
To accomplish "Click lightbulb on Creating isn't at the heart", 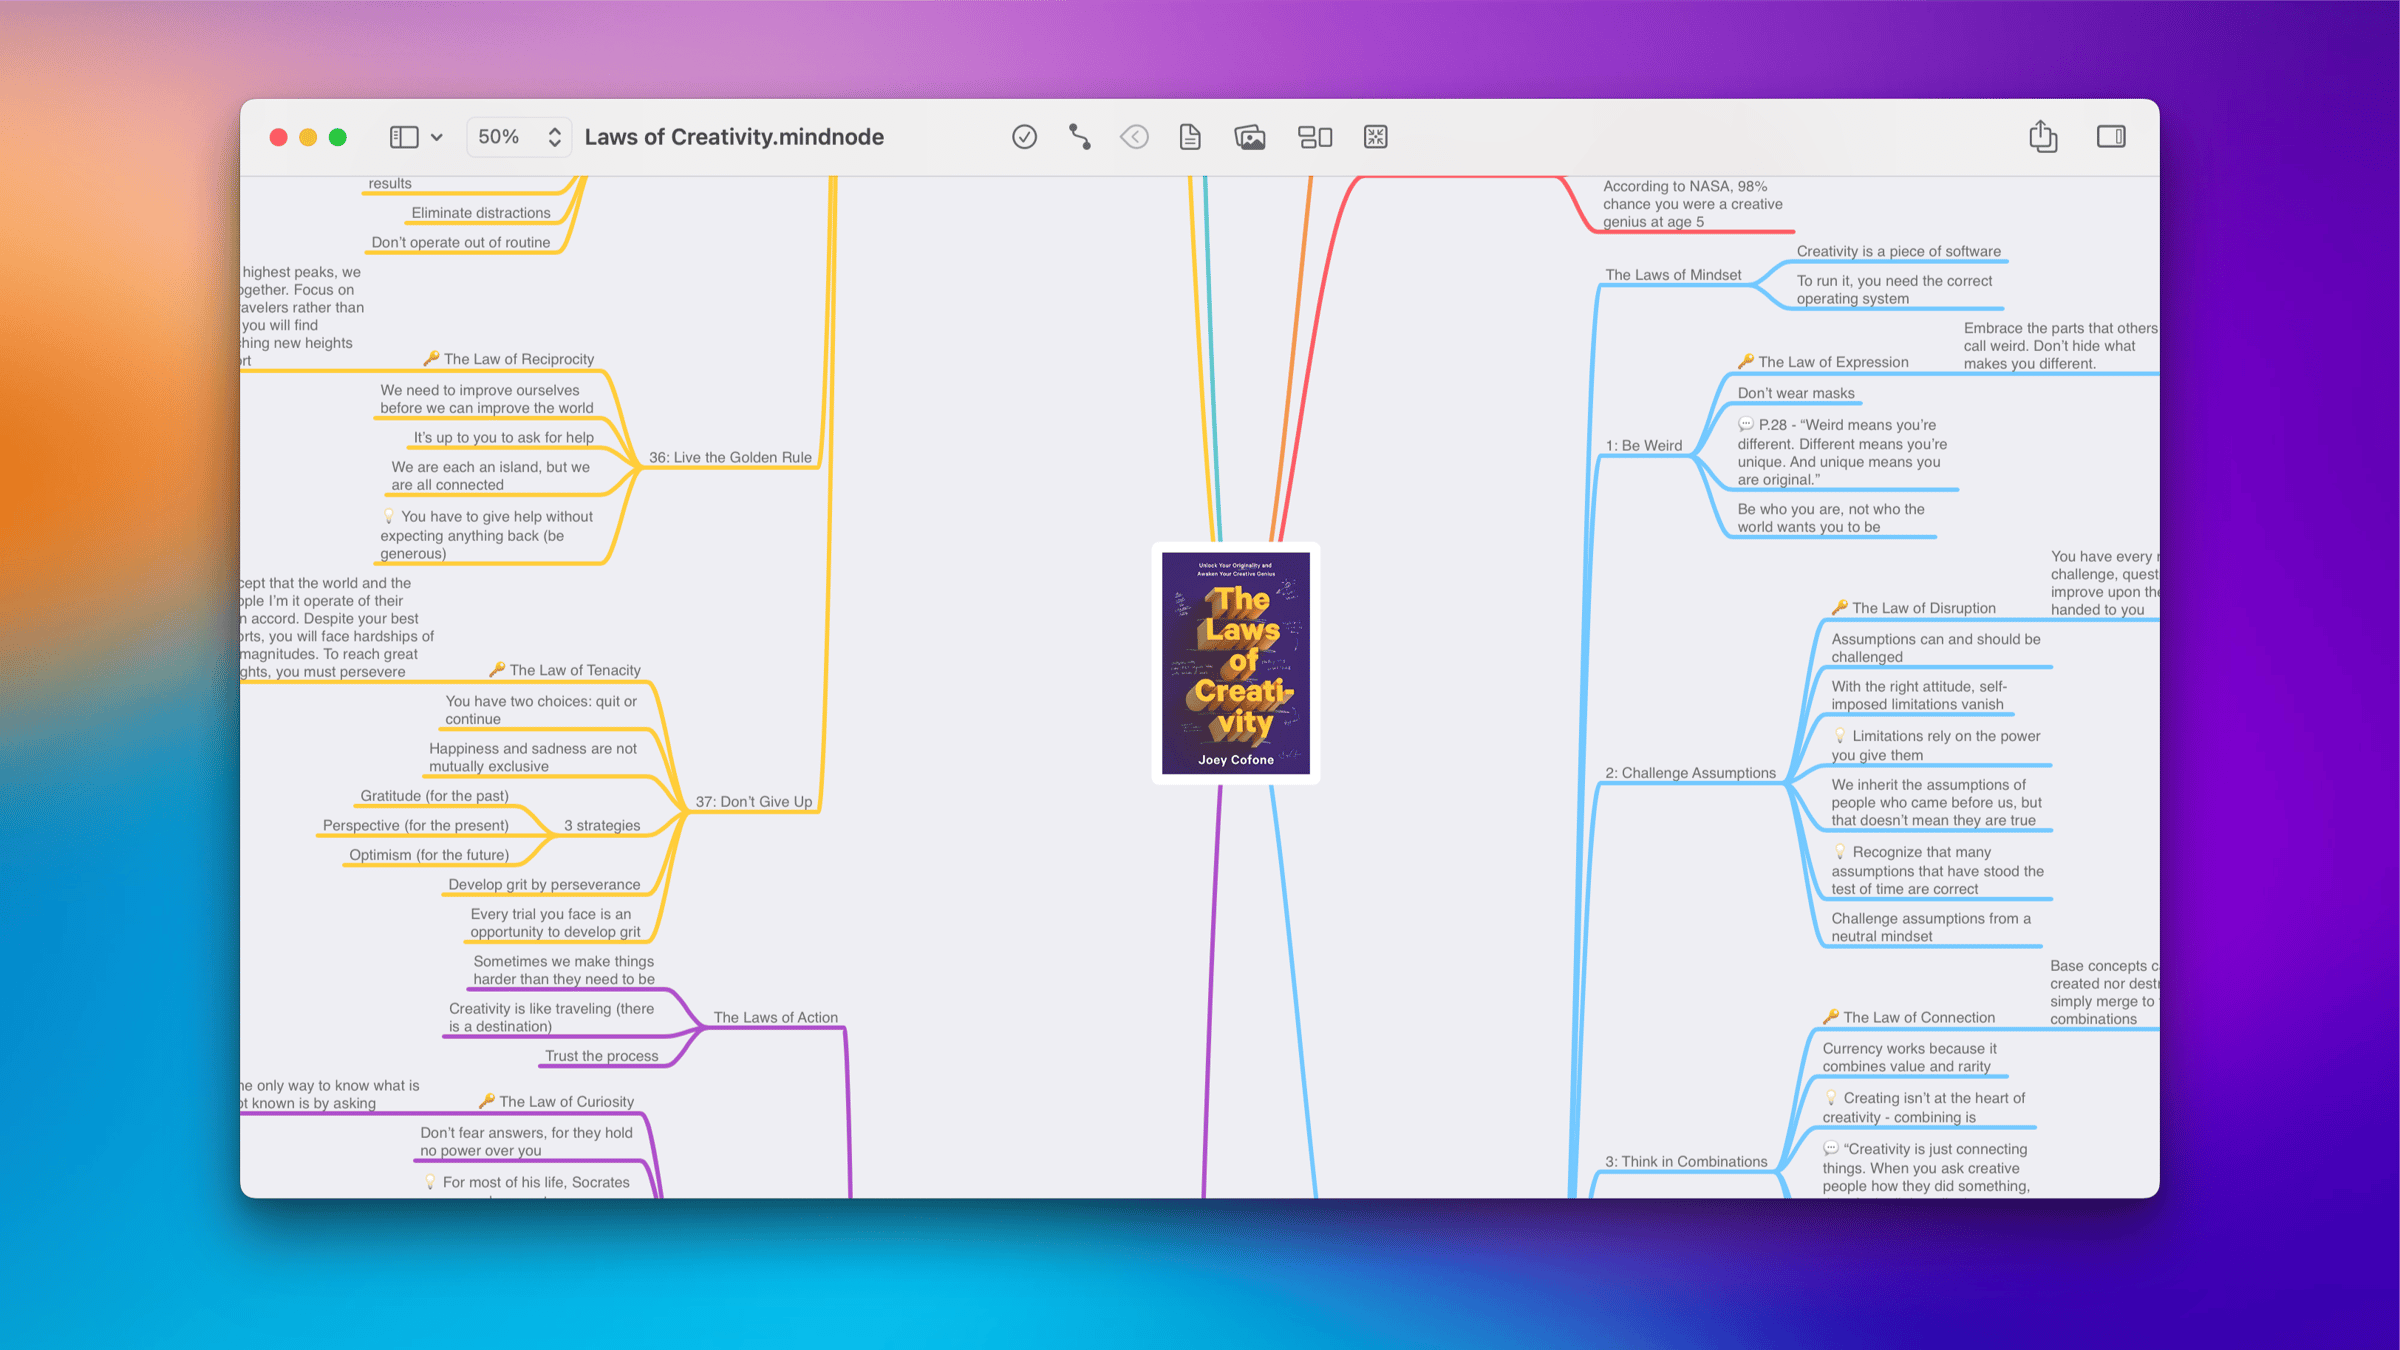I will point(1831,1097).
